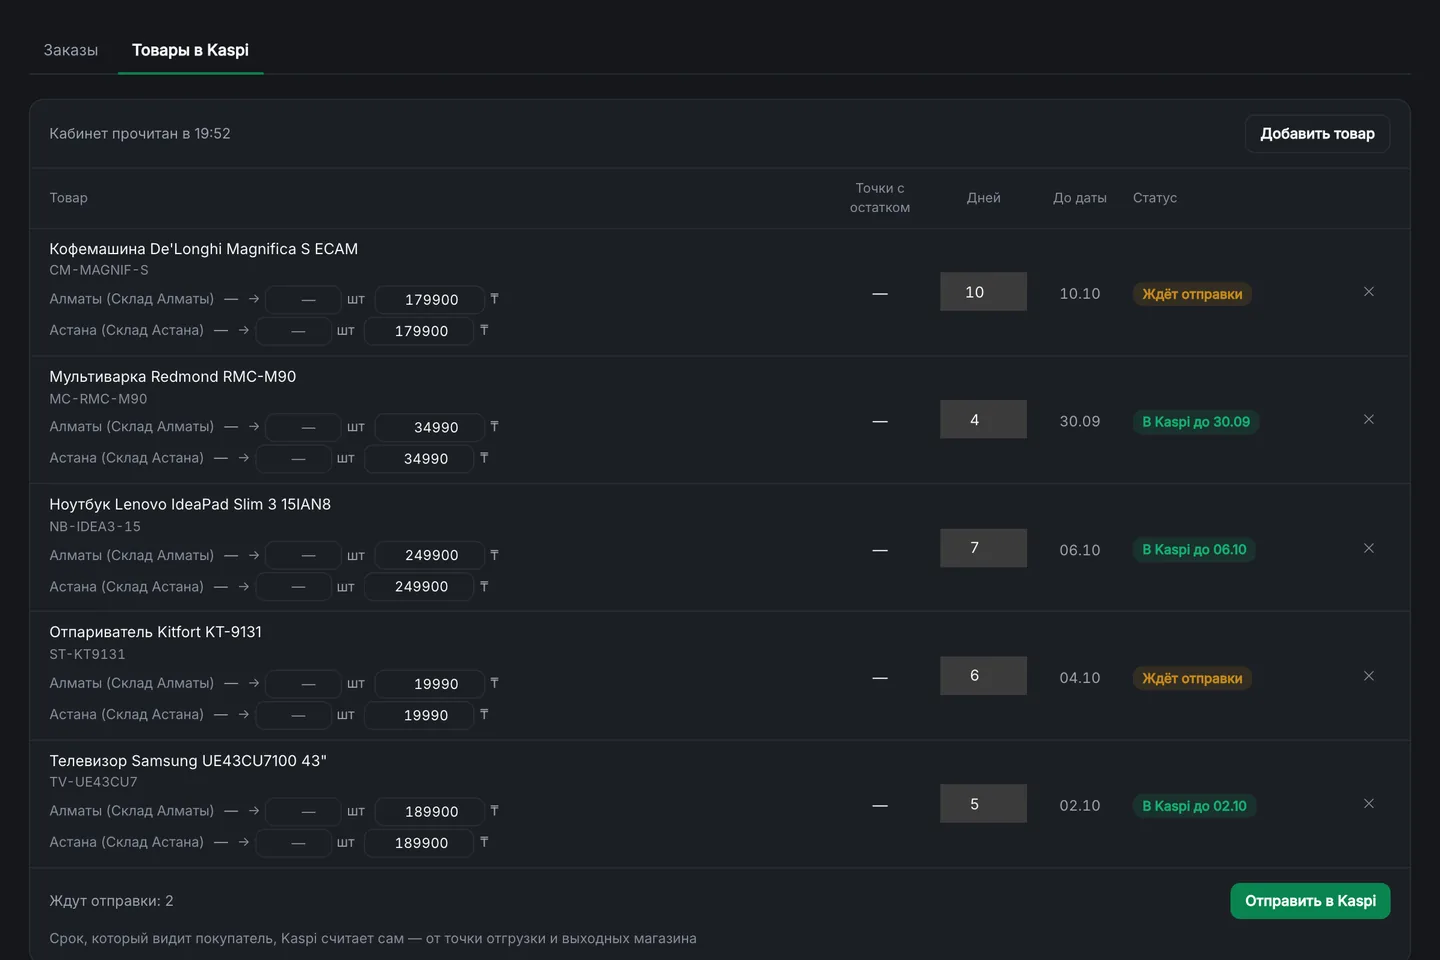Click the Ждут отправки: 2 counter
Viewport: 1440px width, 960px height.
pyautogui.click(x=111, y=901)
